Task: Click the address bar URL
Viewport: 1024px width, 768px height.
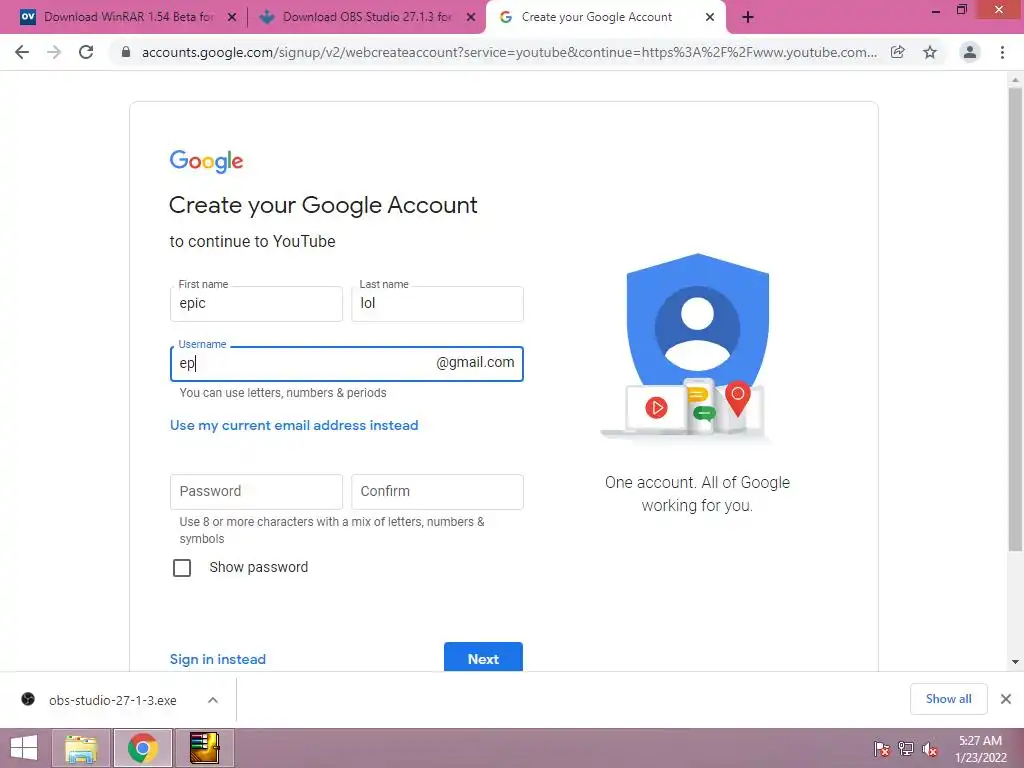Action: (x=509, y=52)
